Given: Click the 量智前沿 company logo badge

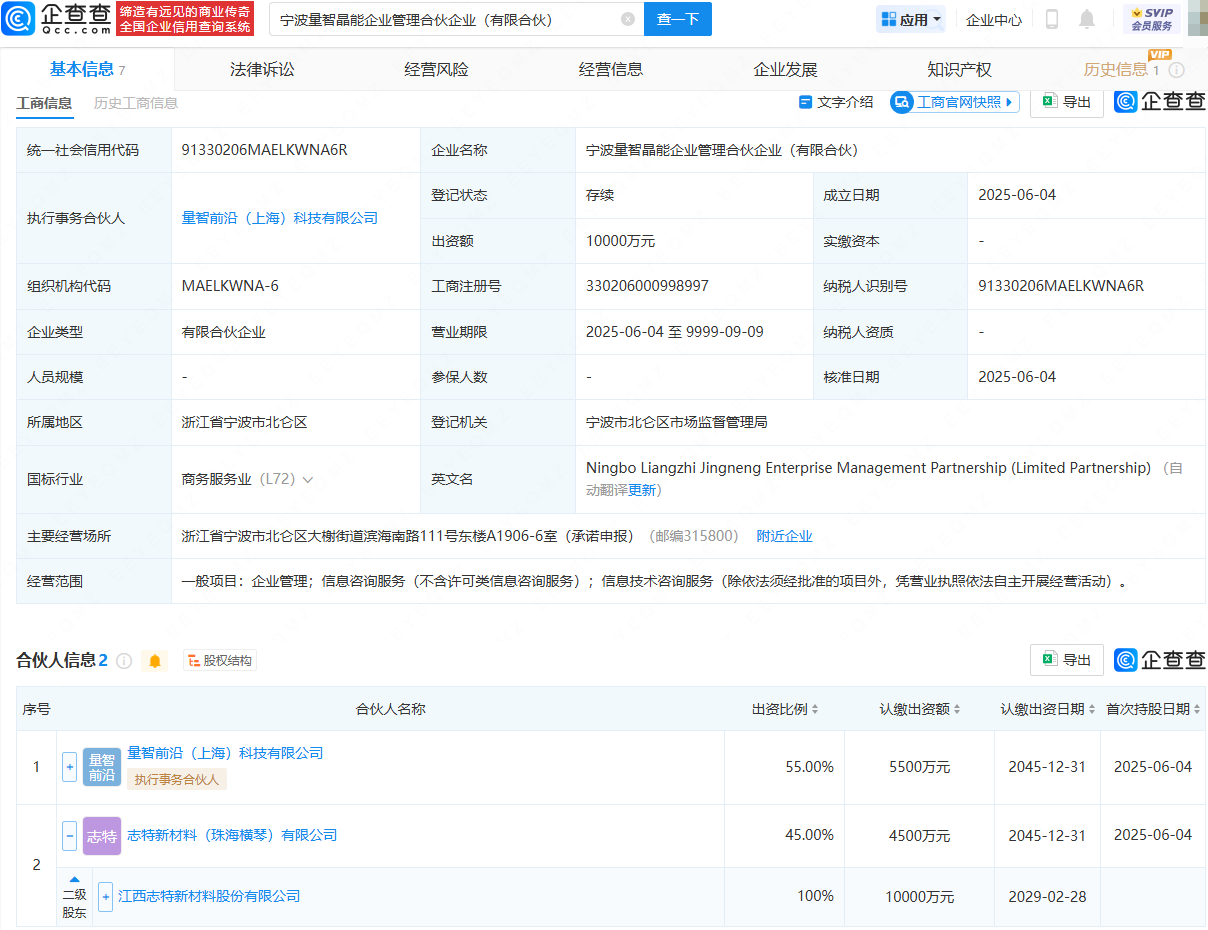Looking at the screenshot, I should (x=101, y=767).
